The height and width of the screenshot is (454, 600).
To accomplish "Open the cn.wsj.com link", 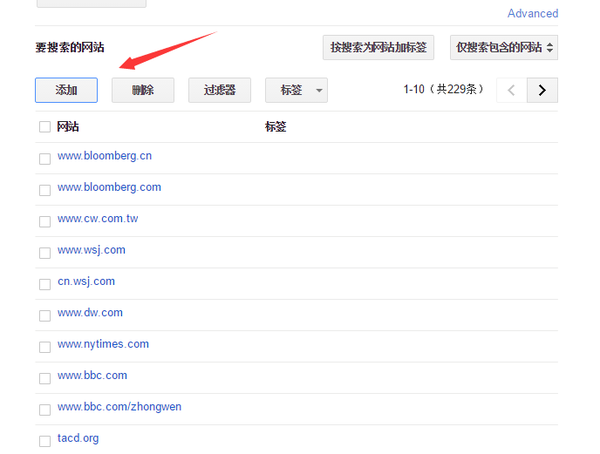I will click(x=86, y=282).
